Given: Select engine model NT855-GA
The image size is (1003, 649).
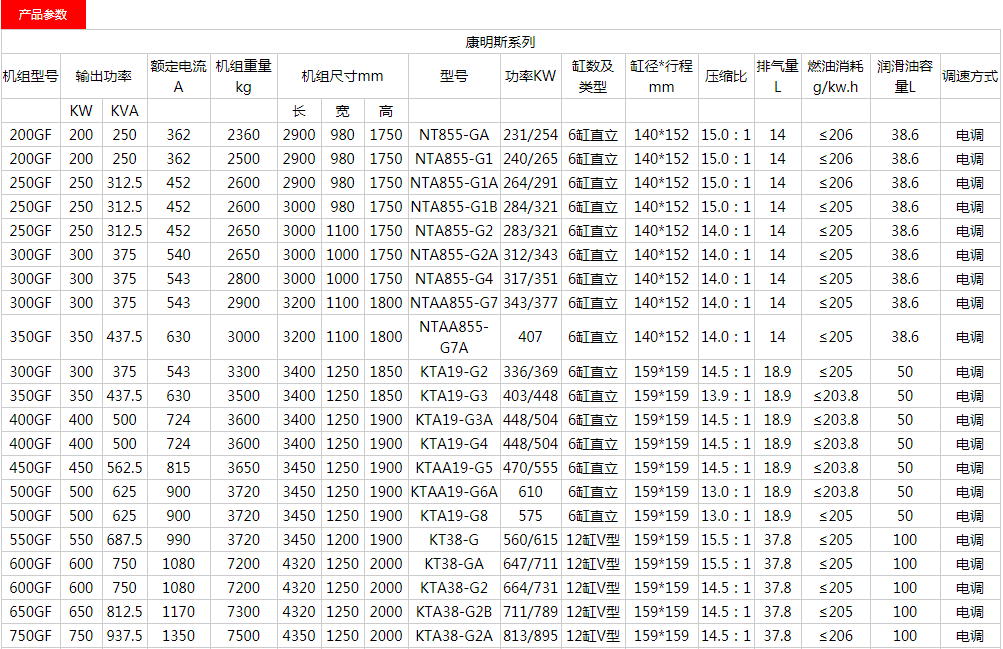Looking at the screenshot, I should tap(454, 135).
